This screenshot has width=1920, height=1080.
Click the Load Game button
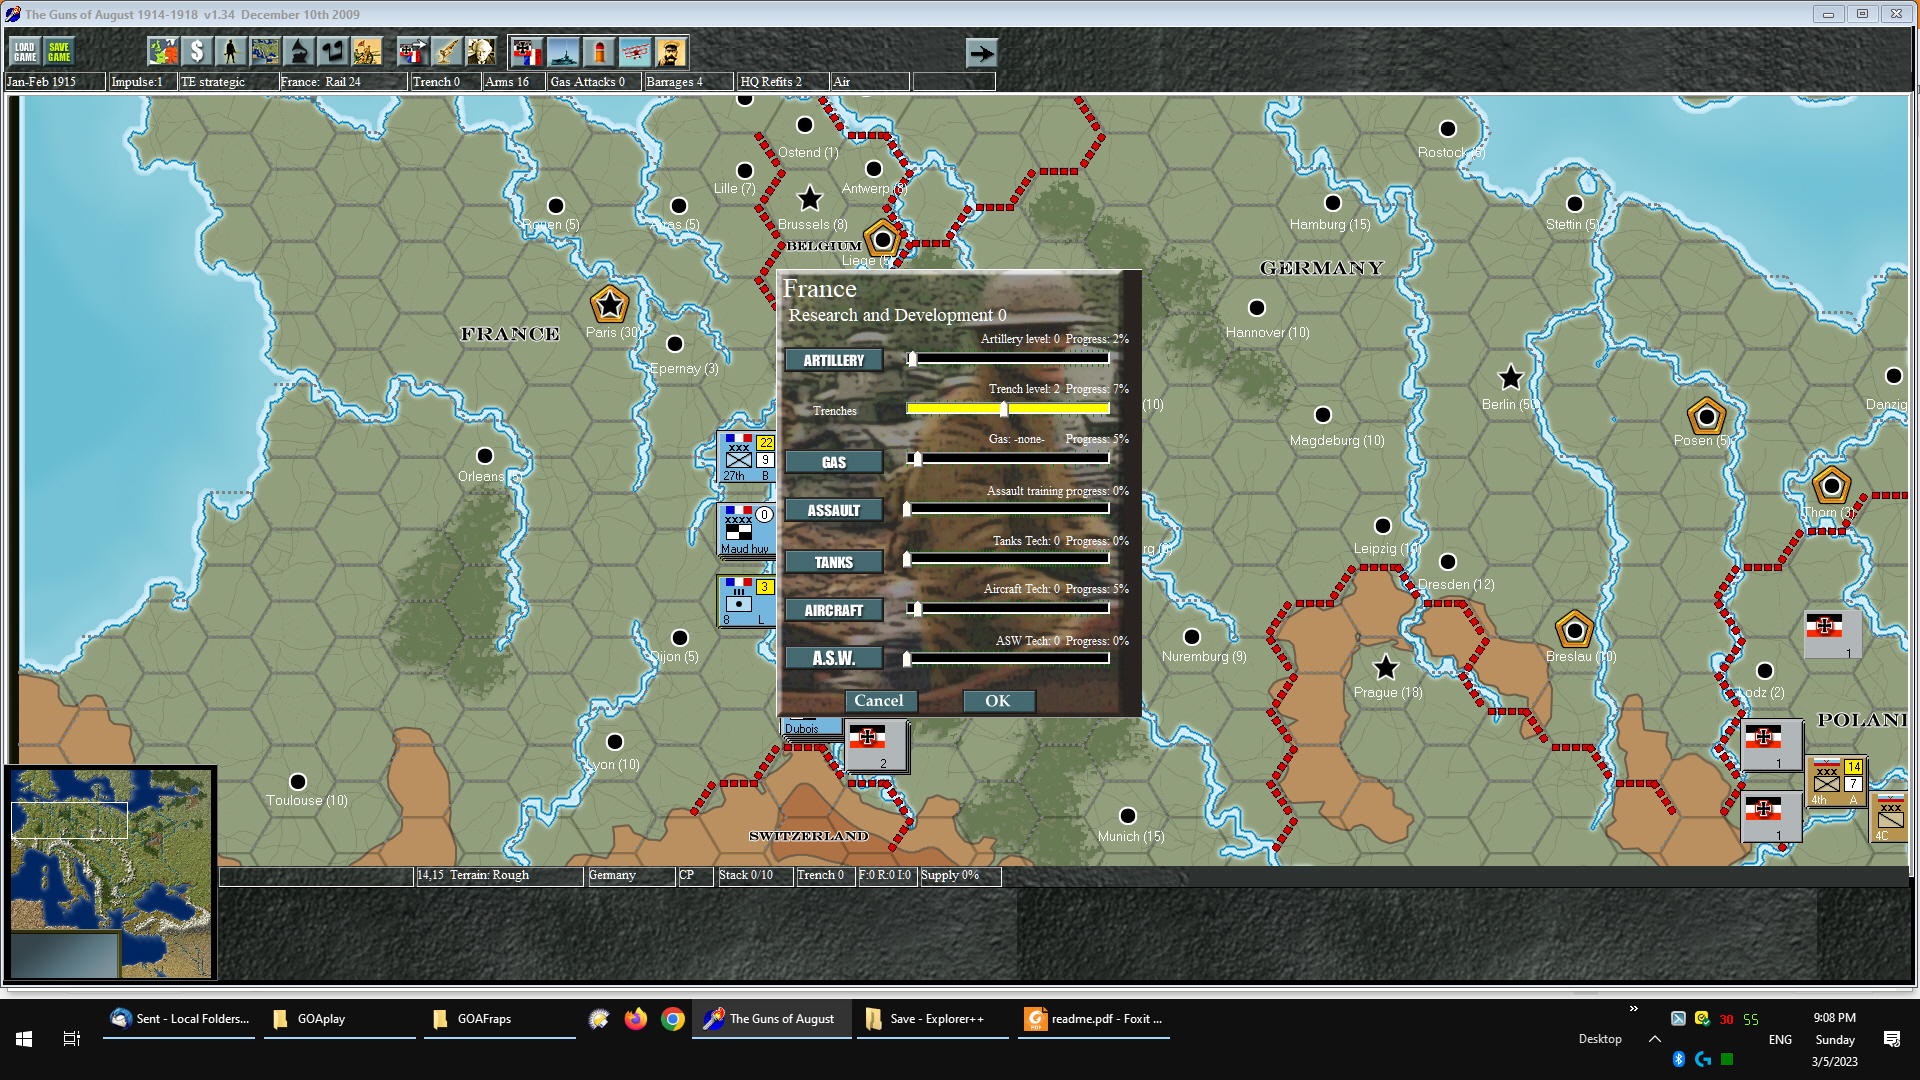(x=25, y=52)
